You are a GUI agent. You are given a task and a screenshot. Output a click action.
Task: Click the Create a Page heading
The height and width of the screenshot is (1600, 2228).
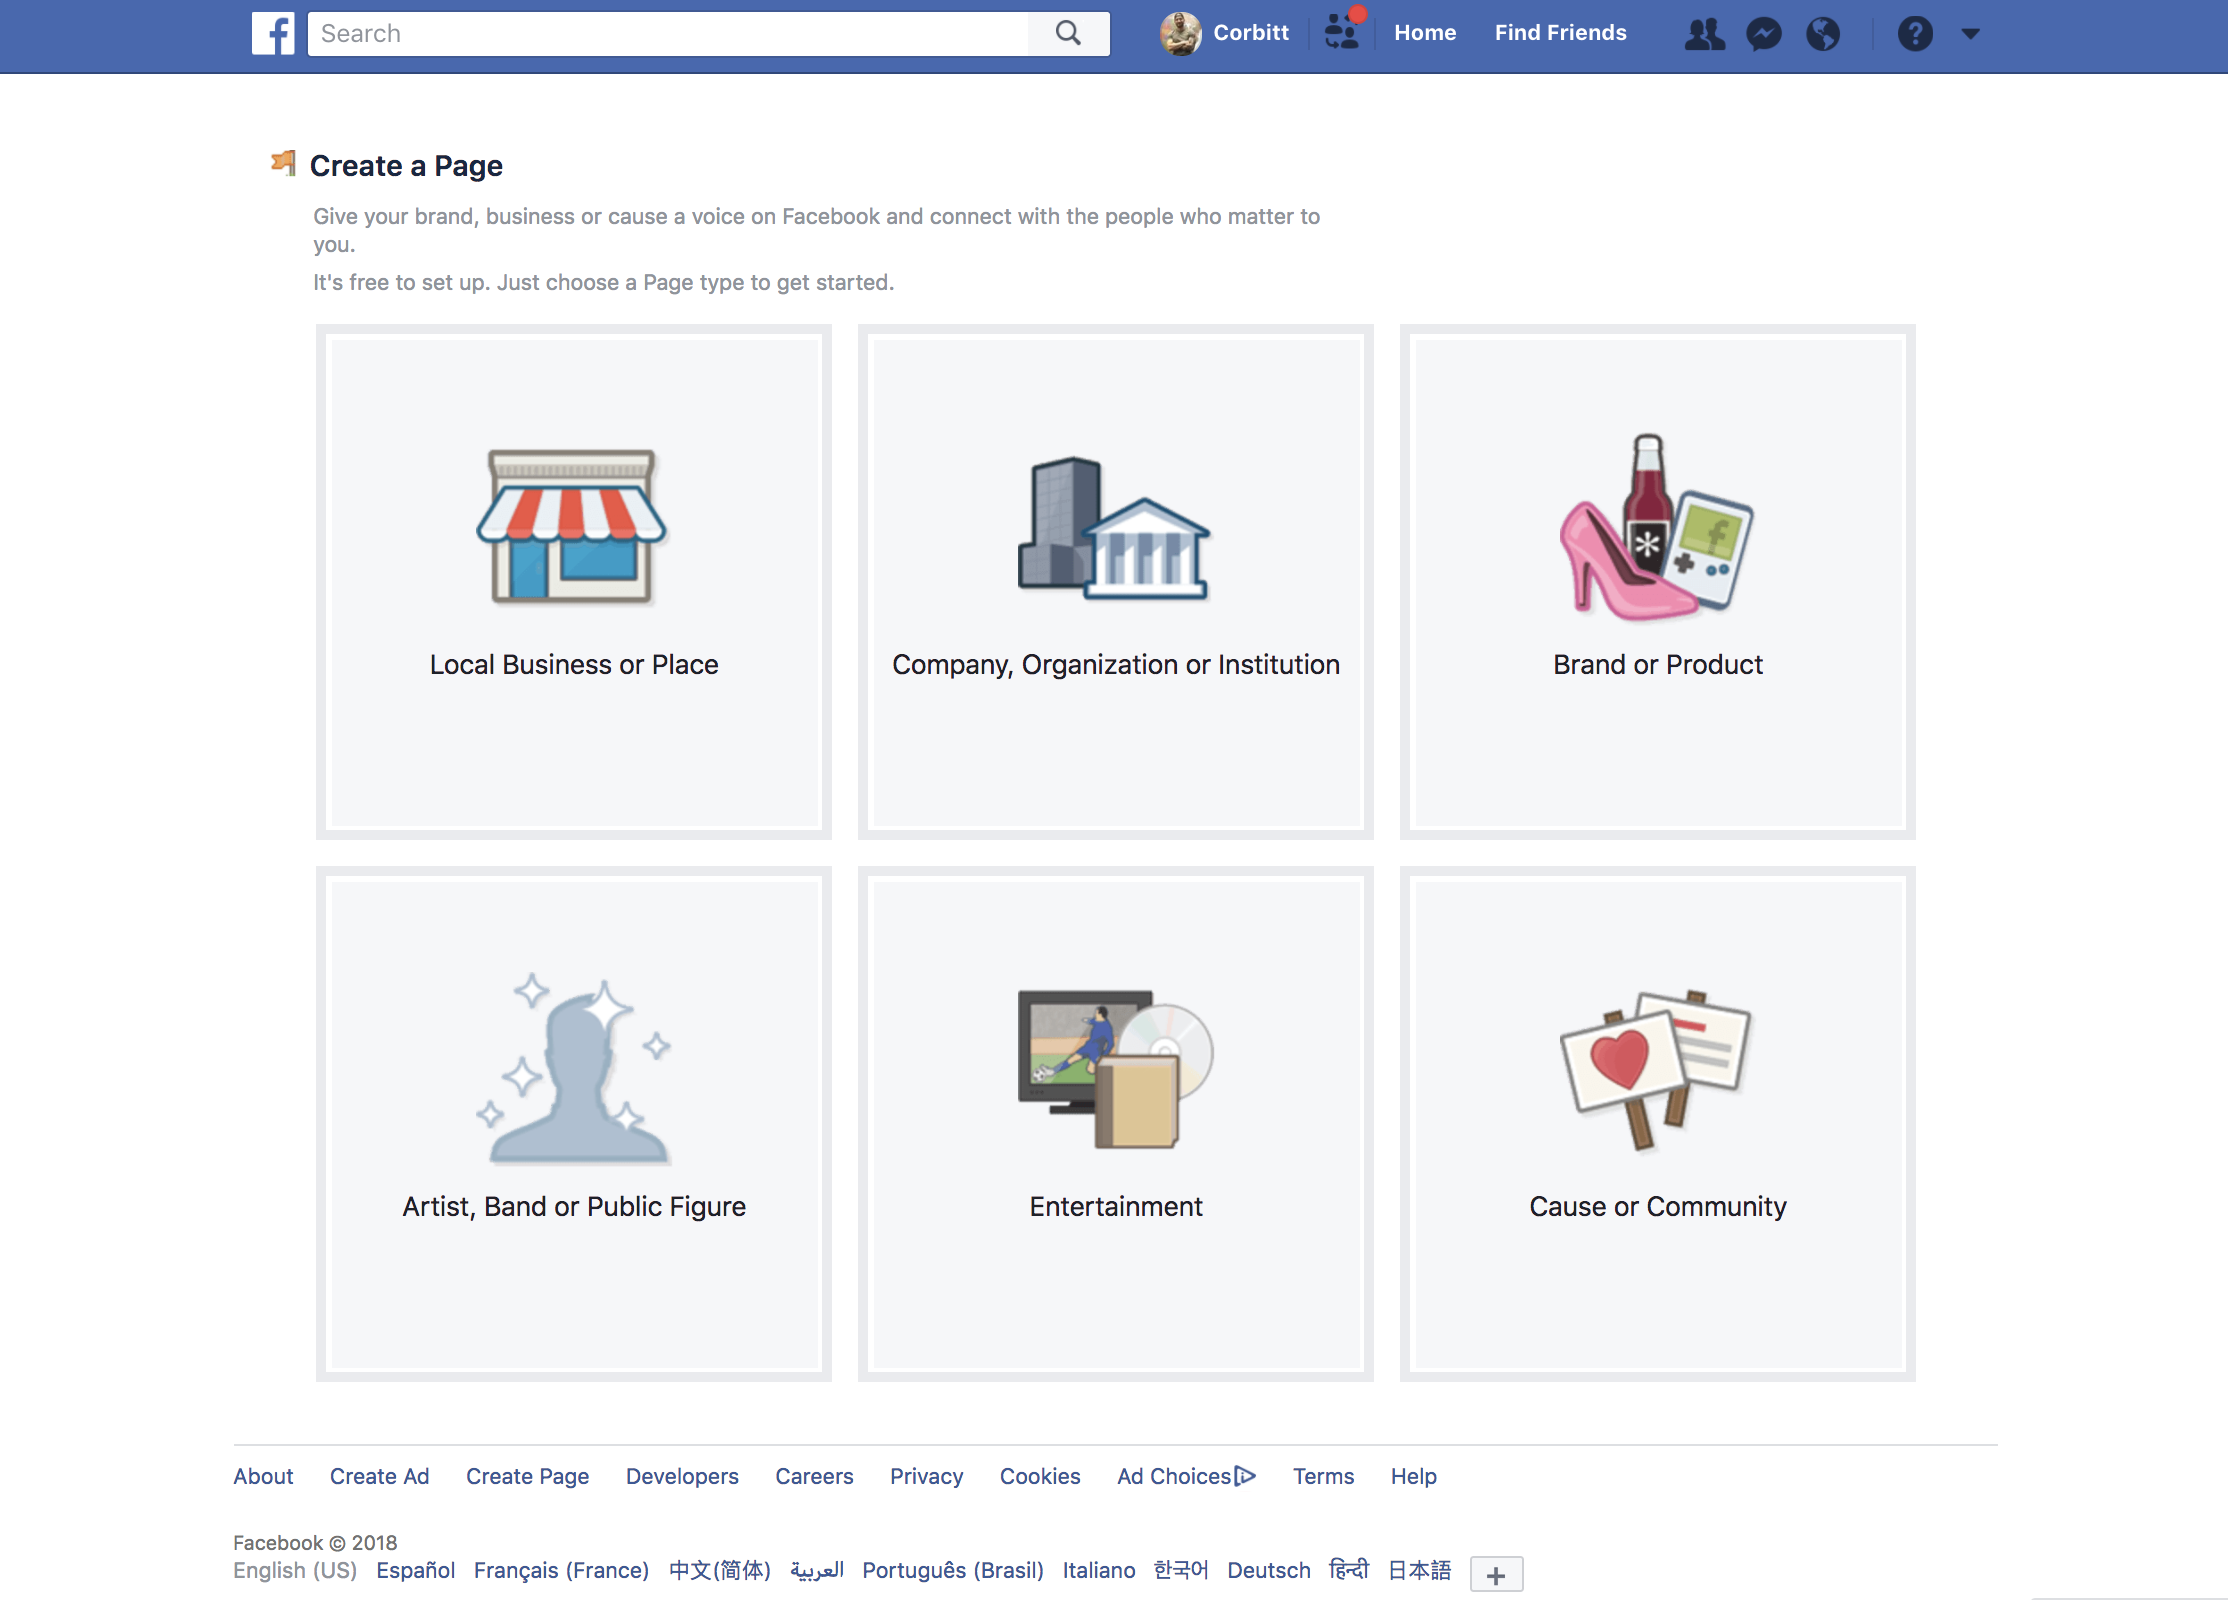coord(406,165)
